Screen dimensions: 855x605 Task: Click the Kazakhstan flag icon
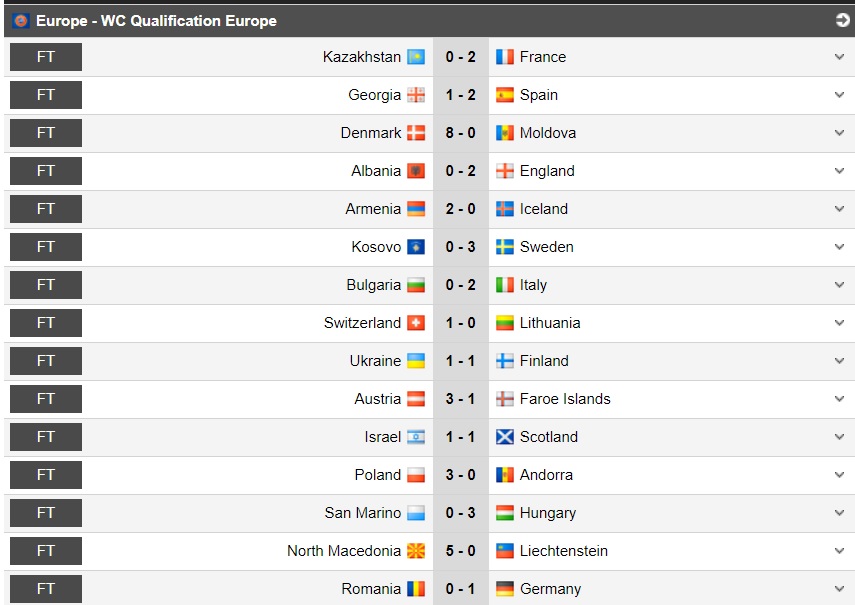[416, 57]
